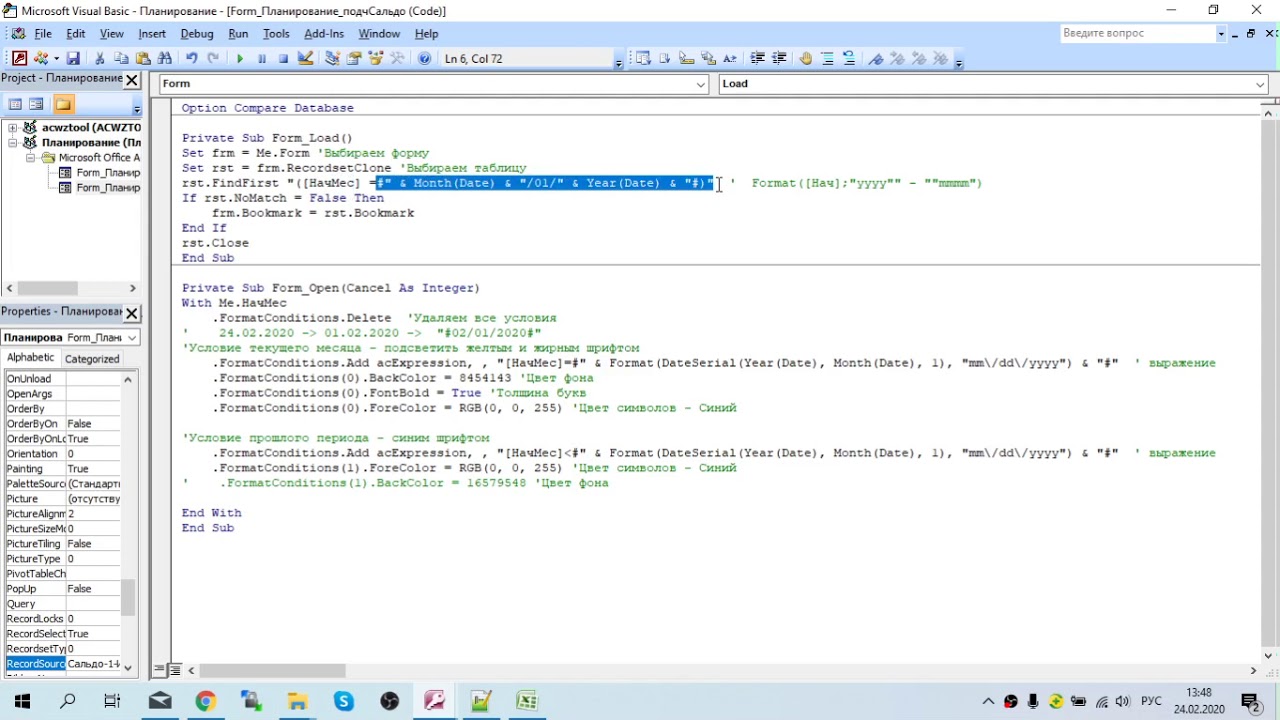
Task: Click Outdent icon in Edit toolbar
Action: (780, 59)
